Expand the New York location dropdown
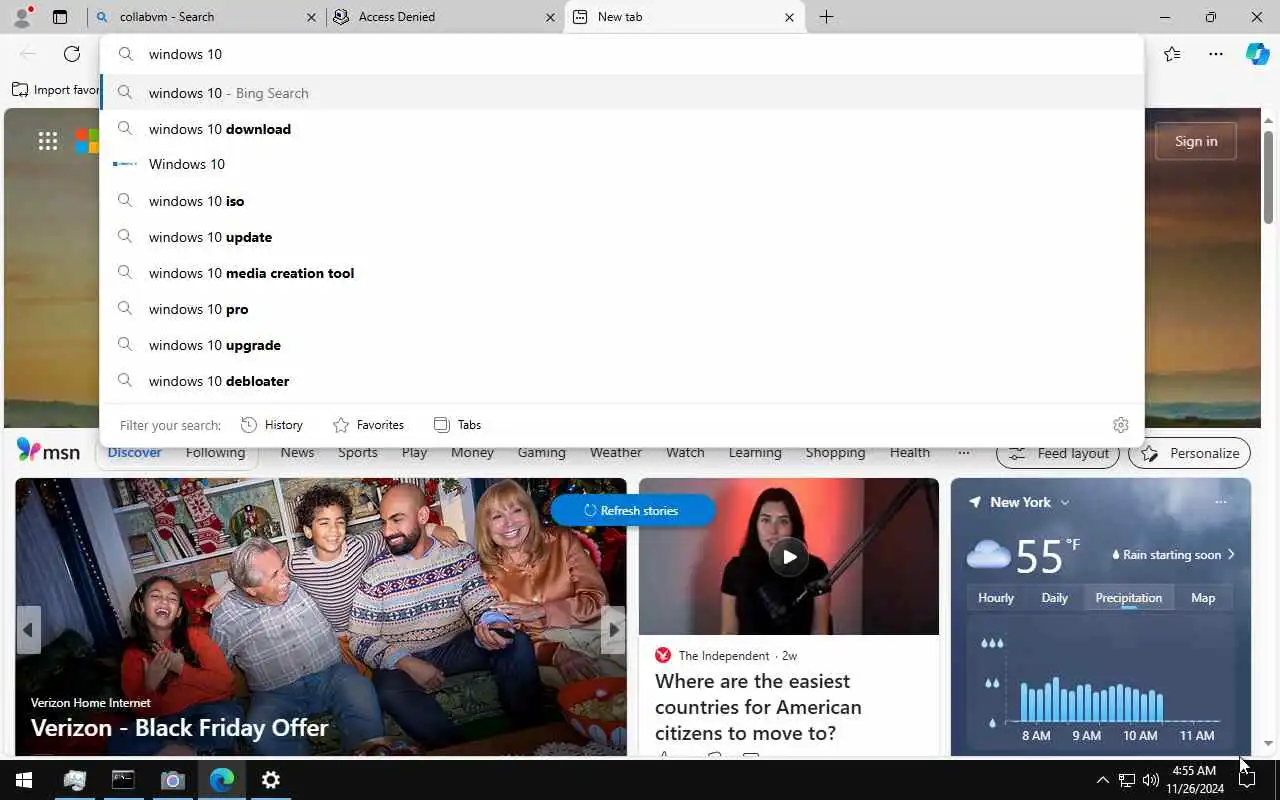This screenshot has height=800, width=1280. tap(1064, 502)
